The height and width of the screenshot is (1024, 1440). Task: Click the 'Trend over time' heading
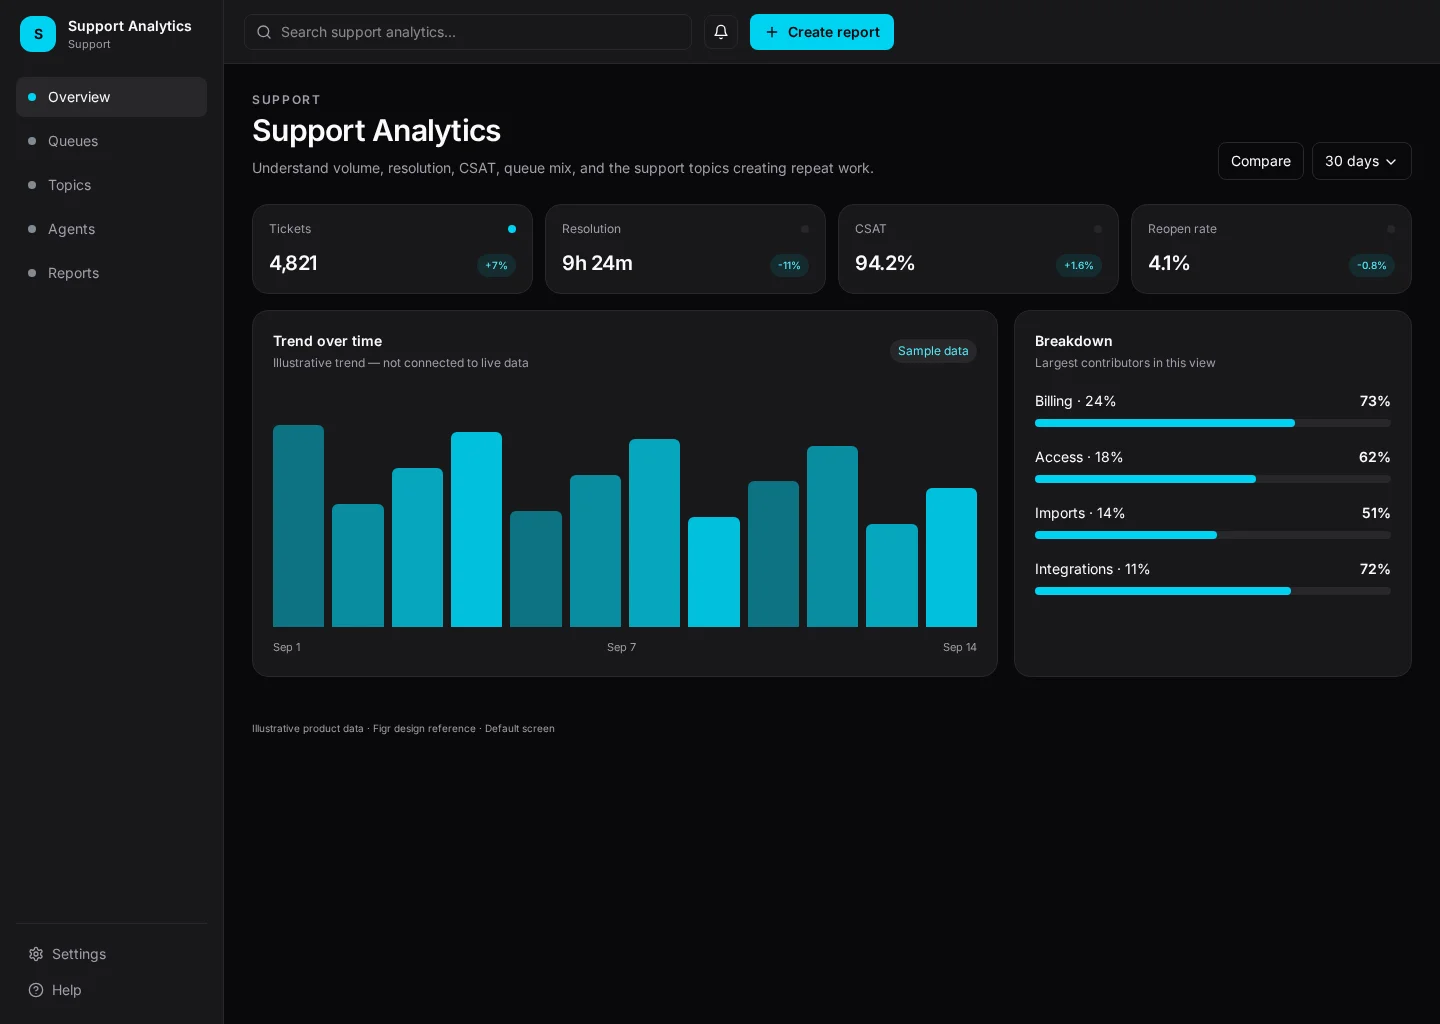(x=327, y=341)
